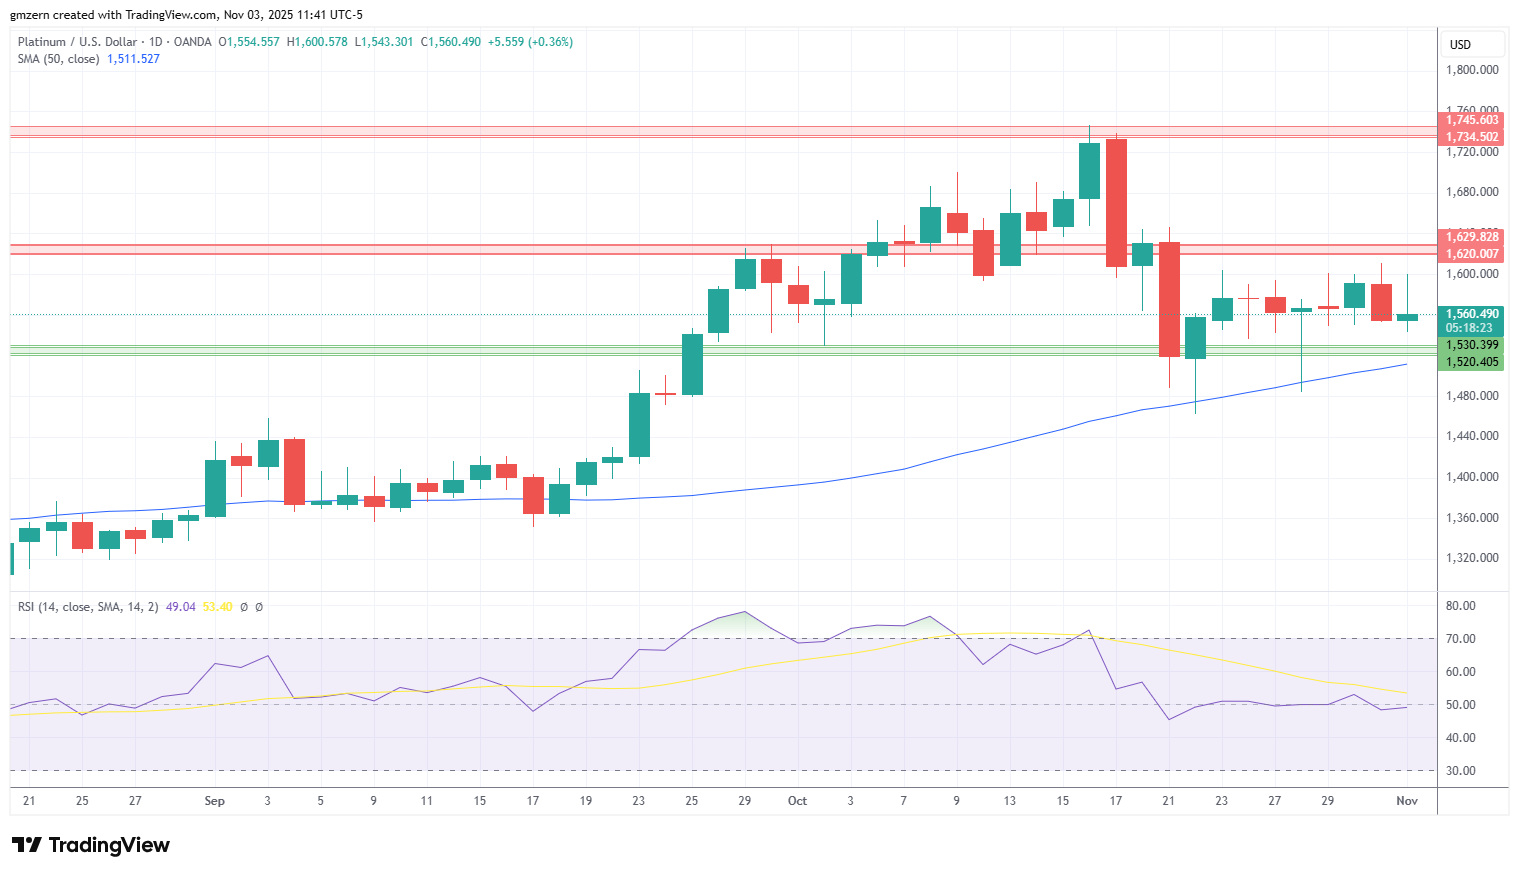Click the Sep label on the date axis
Viewport: 1519px width, 875px height.
click(214, 801)
